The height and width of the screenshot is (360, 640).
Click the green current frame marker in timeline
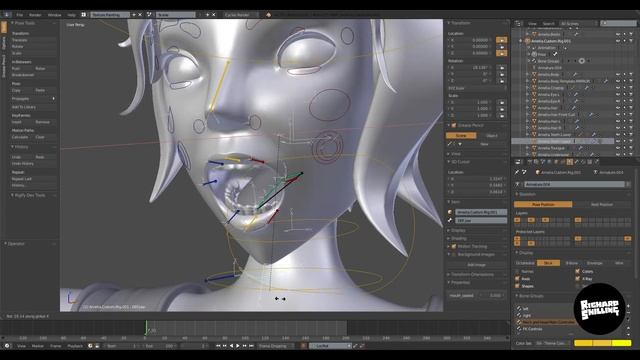[146, 328]
